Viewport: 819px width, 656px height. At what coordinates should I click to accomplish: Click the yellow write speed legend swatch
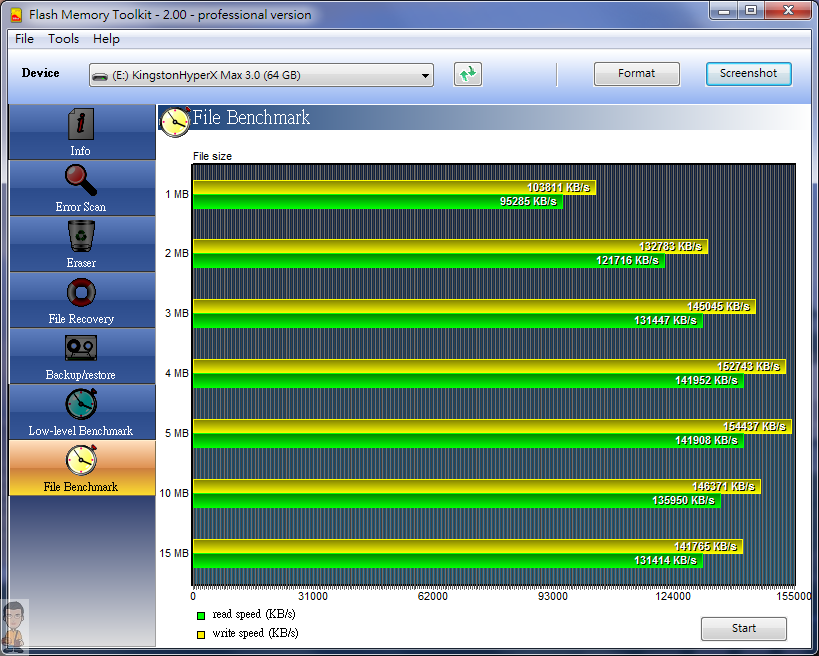pyautogui.click(x=201, y=635)
